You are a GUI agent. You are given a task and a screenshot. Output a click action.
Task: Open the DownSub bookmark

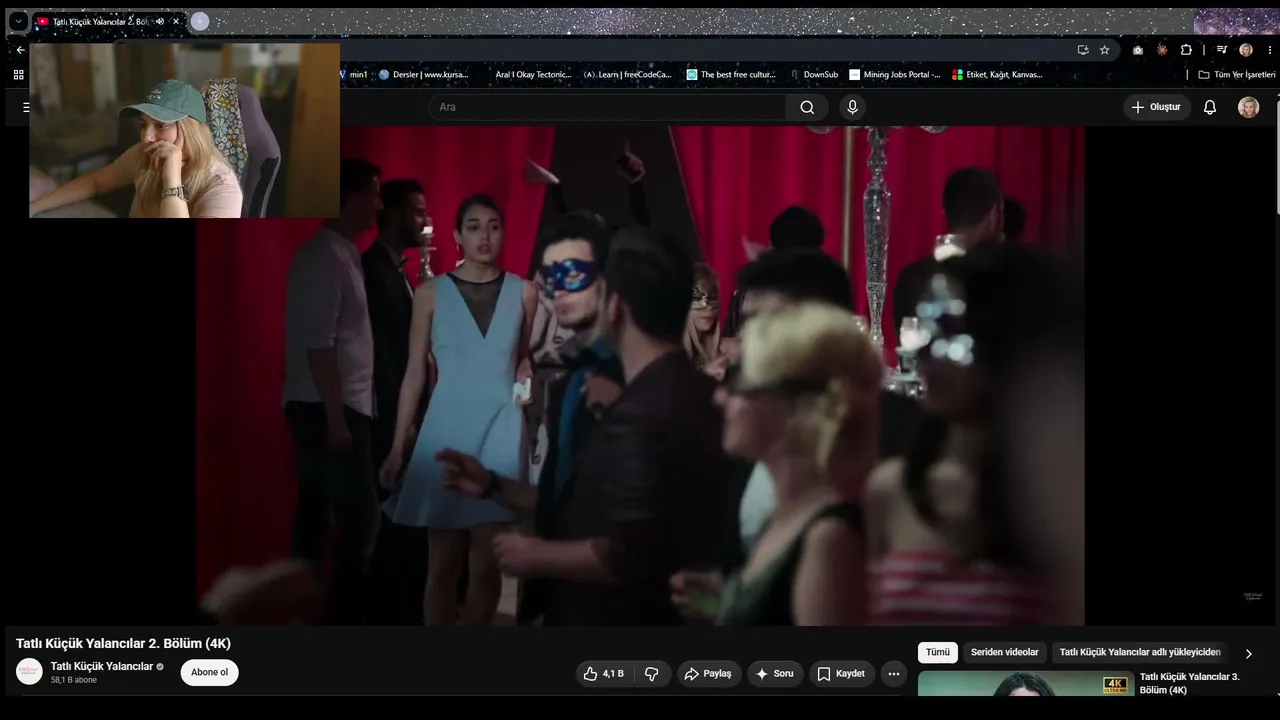[x=813, y=74]
